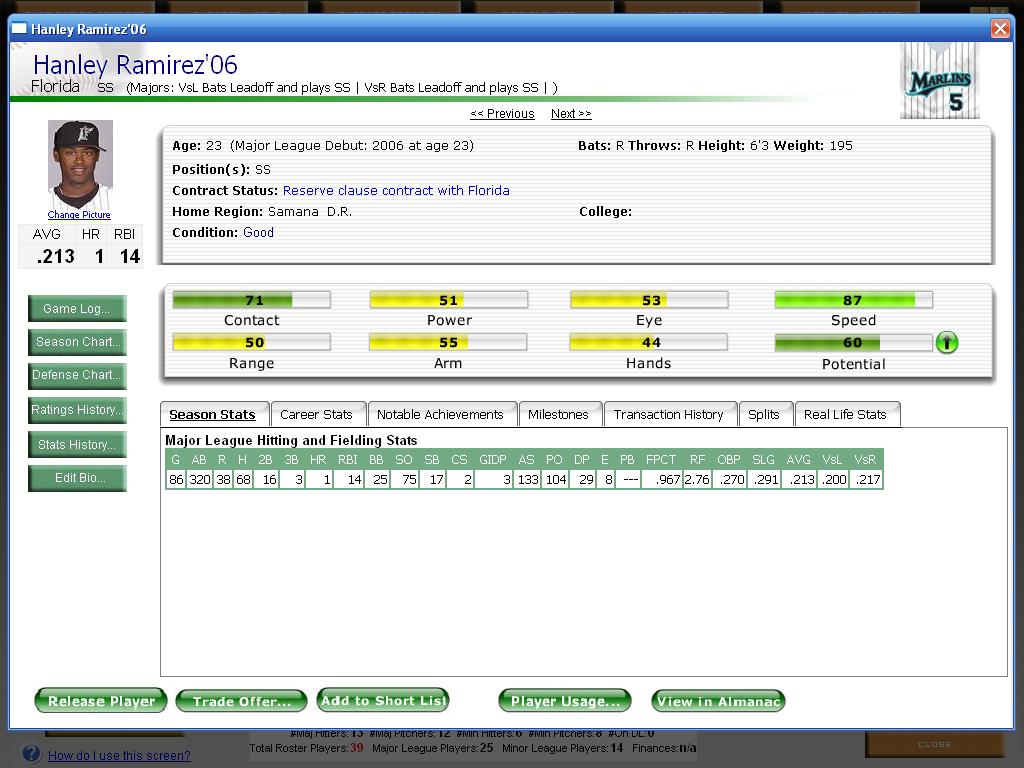Click the Good condition link
1024x768 pixels.
click(x=258, y=232)
